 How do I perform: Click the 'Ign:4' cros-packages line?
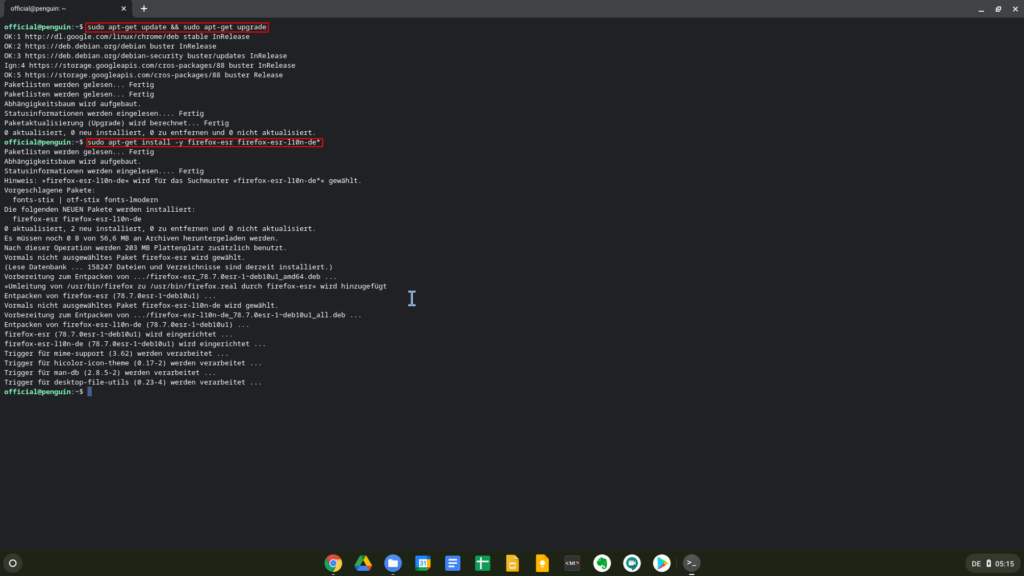point(150,65)
